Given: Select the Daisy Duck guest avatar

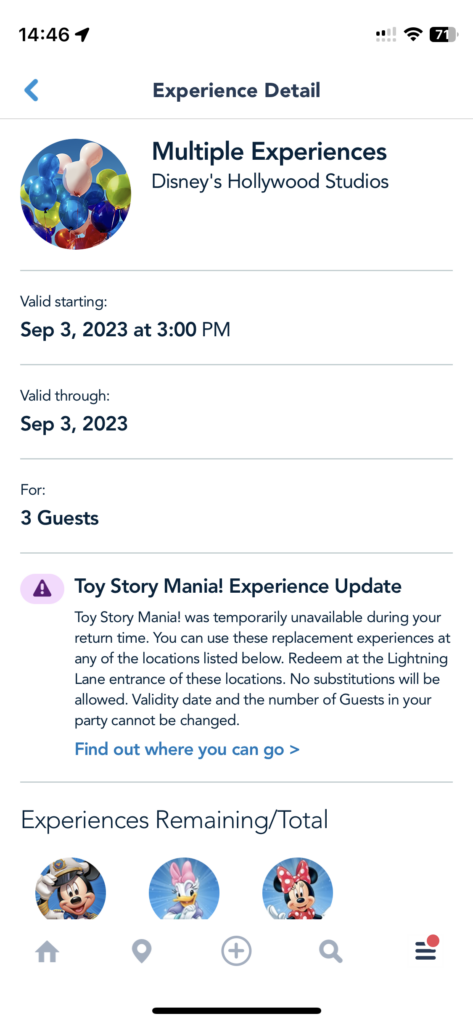Looking at the screenshot, I should coord(184,888).
